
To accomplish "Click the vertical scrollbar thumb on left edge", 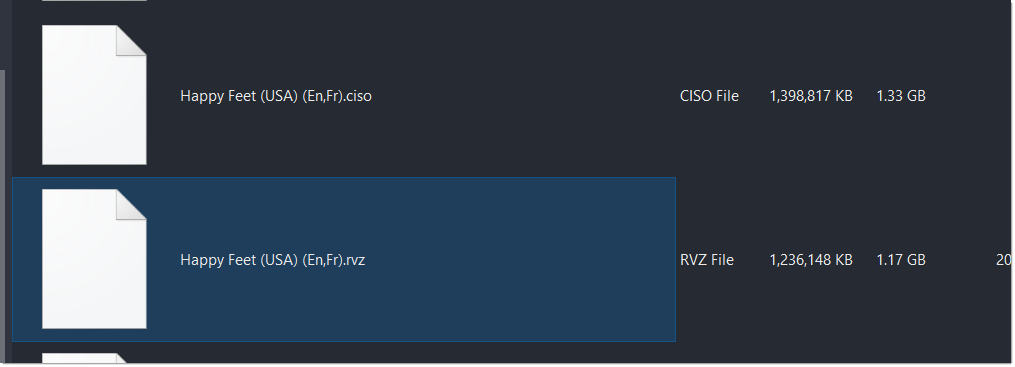I will (x=3, y=217).
